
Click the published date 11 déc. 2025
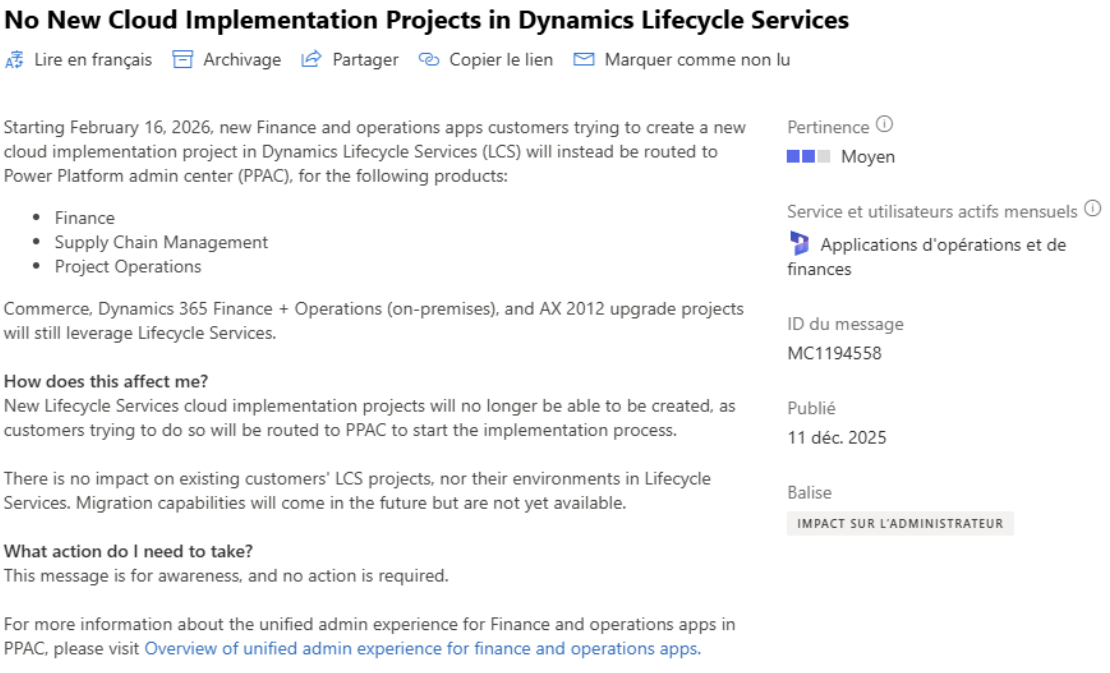836,437
